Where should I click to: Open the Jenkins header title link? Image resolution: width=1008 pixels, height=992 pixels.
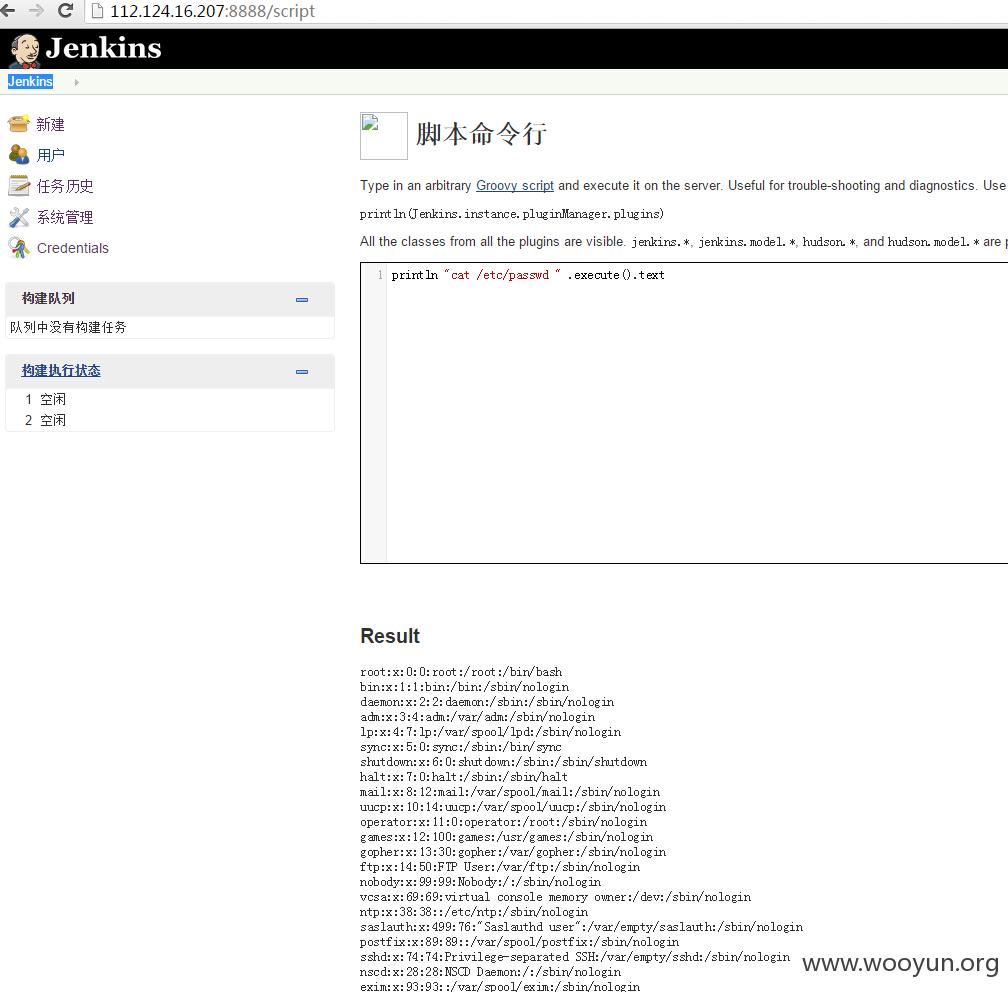[x=103, y=48]
